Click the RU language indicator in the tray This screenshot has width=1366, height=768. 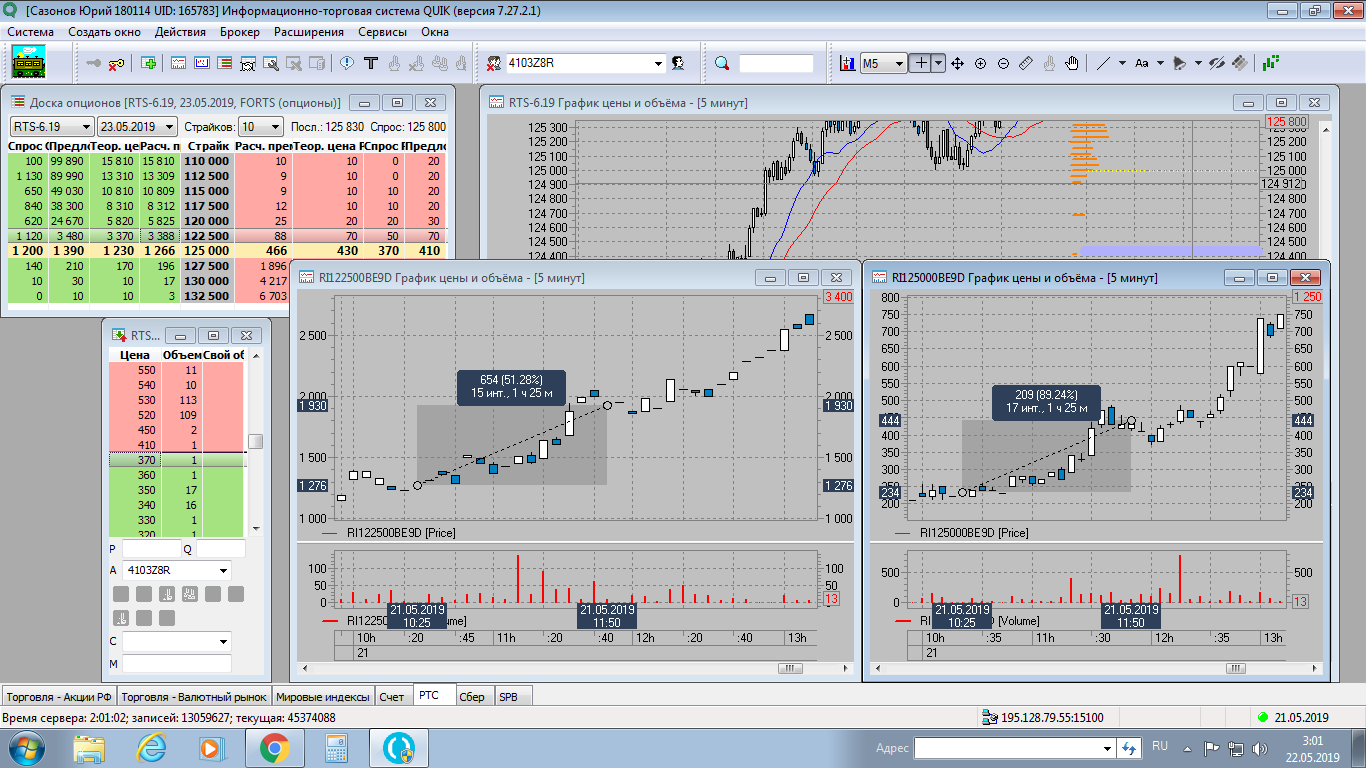1160,746
